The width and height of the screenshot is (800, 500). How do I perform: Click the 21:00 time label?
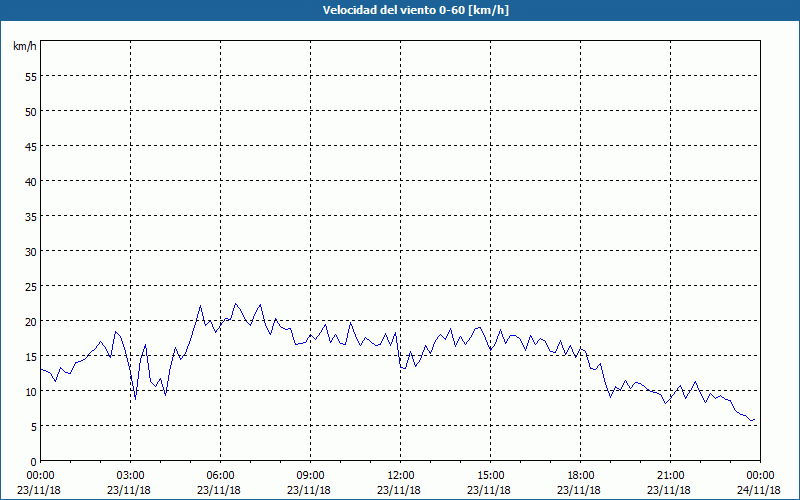(x=670, y=476)
